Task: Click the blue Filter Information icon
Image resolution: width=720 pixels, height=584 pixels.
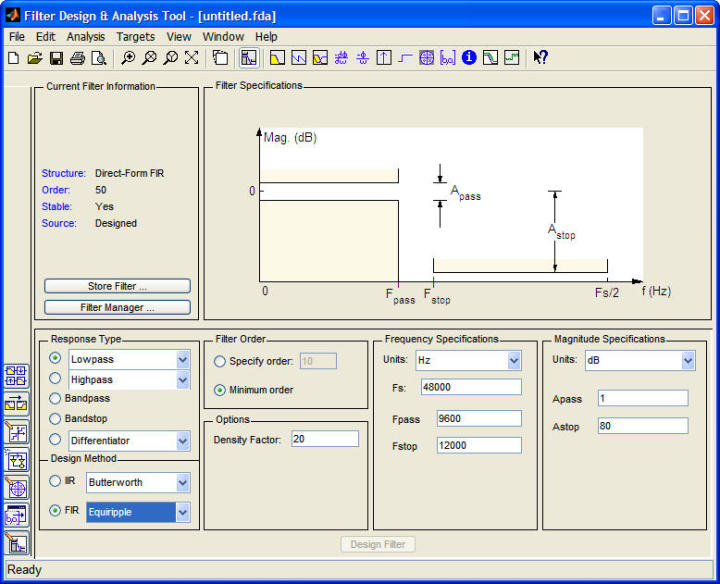Action: click(469, 57)
